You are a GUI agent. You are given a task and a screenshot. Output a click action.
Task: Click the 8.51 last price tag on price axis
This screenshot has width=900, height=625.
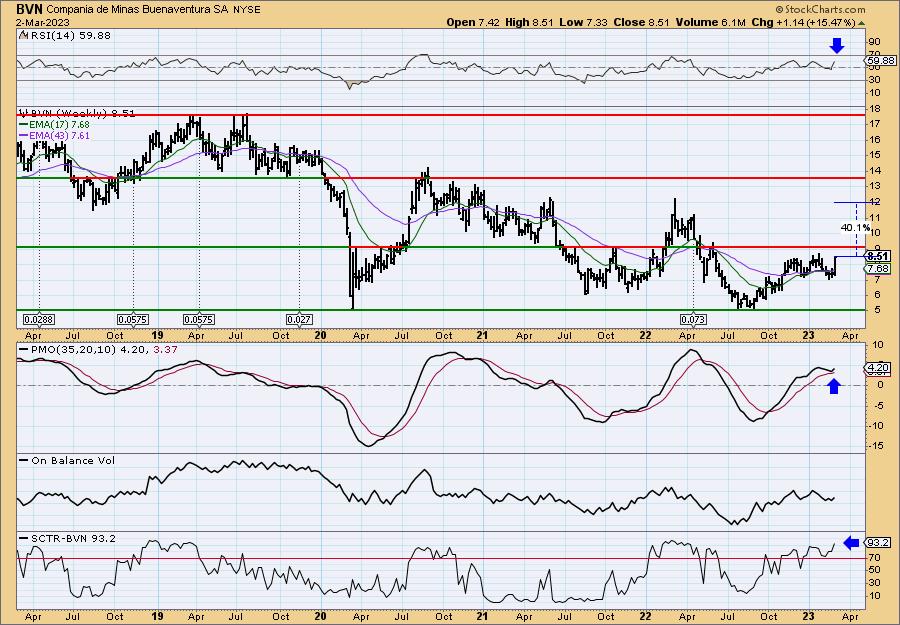click(879, 256)
